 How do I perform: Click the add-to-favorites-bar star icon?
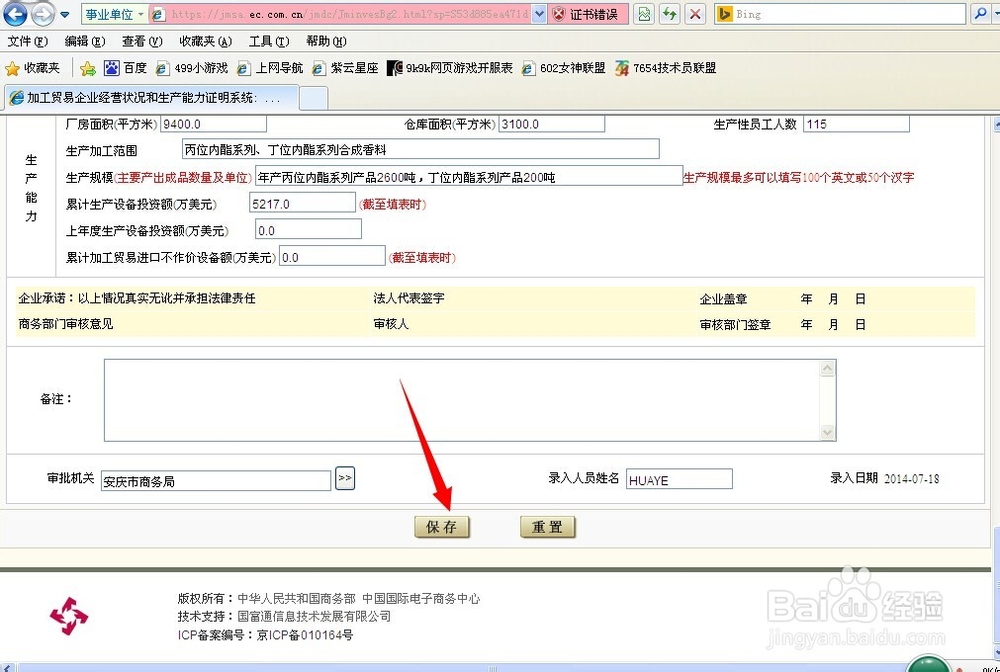coord(88,68)
